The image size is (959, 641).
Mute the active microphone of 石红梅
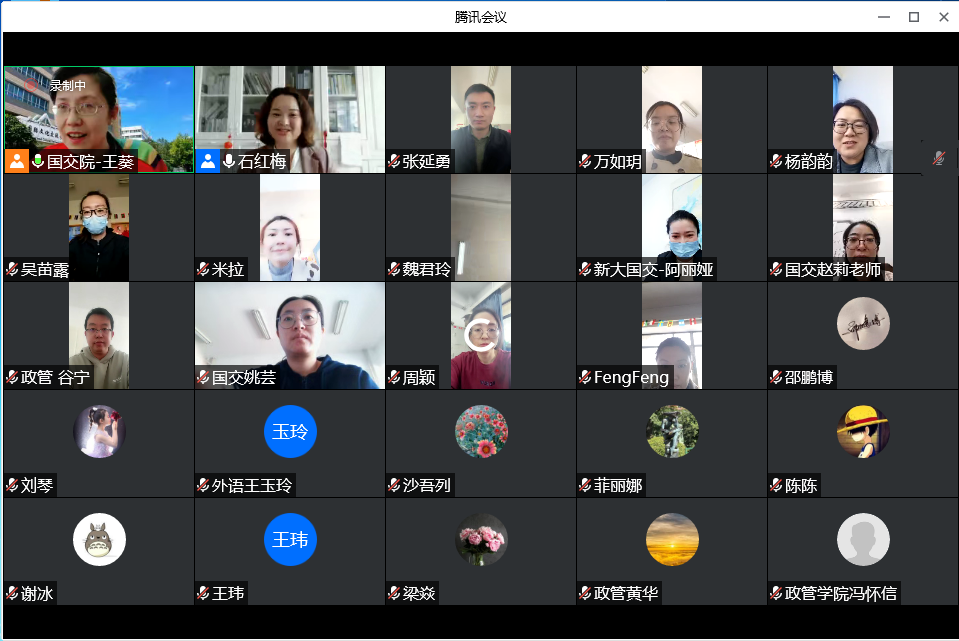pyautogui.click(x=229, y=161)
